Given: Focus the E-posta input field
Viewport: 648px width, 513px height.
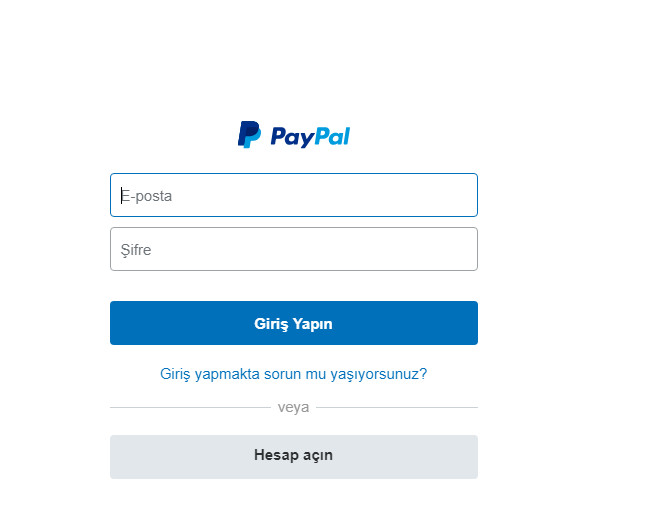Looking at the screenshot, I should [294, 195].
